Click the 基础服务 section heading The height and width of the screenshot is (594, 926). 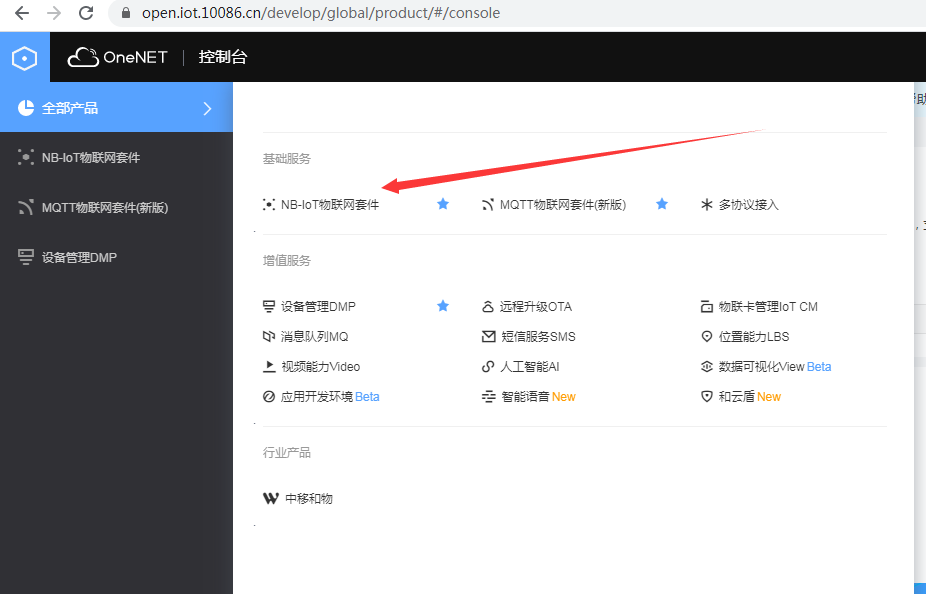click(286, 159)
